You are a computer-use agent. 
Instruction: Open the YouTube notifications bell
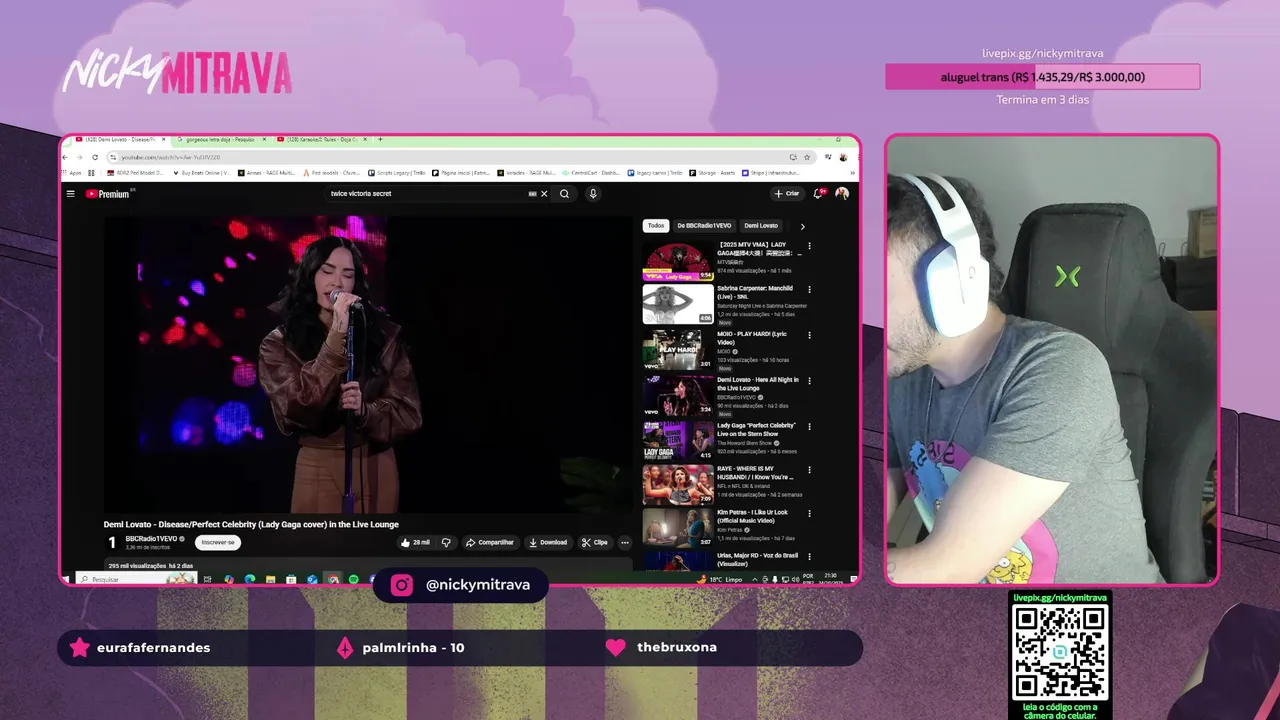tap(819, 193)
